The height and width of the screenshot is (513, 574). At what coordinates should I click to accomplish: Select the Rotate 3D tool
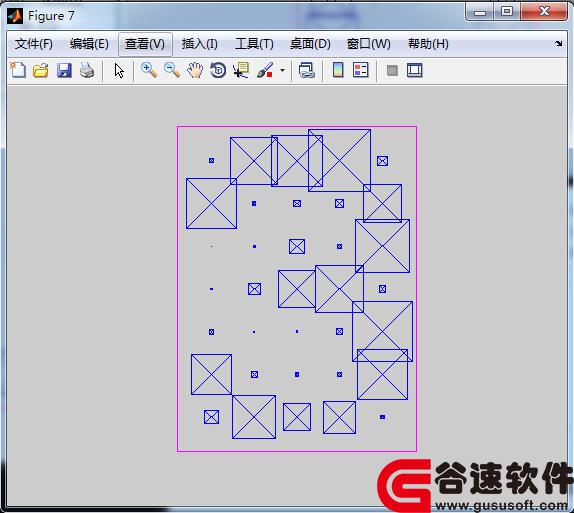pos(218,70)
